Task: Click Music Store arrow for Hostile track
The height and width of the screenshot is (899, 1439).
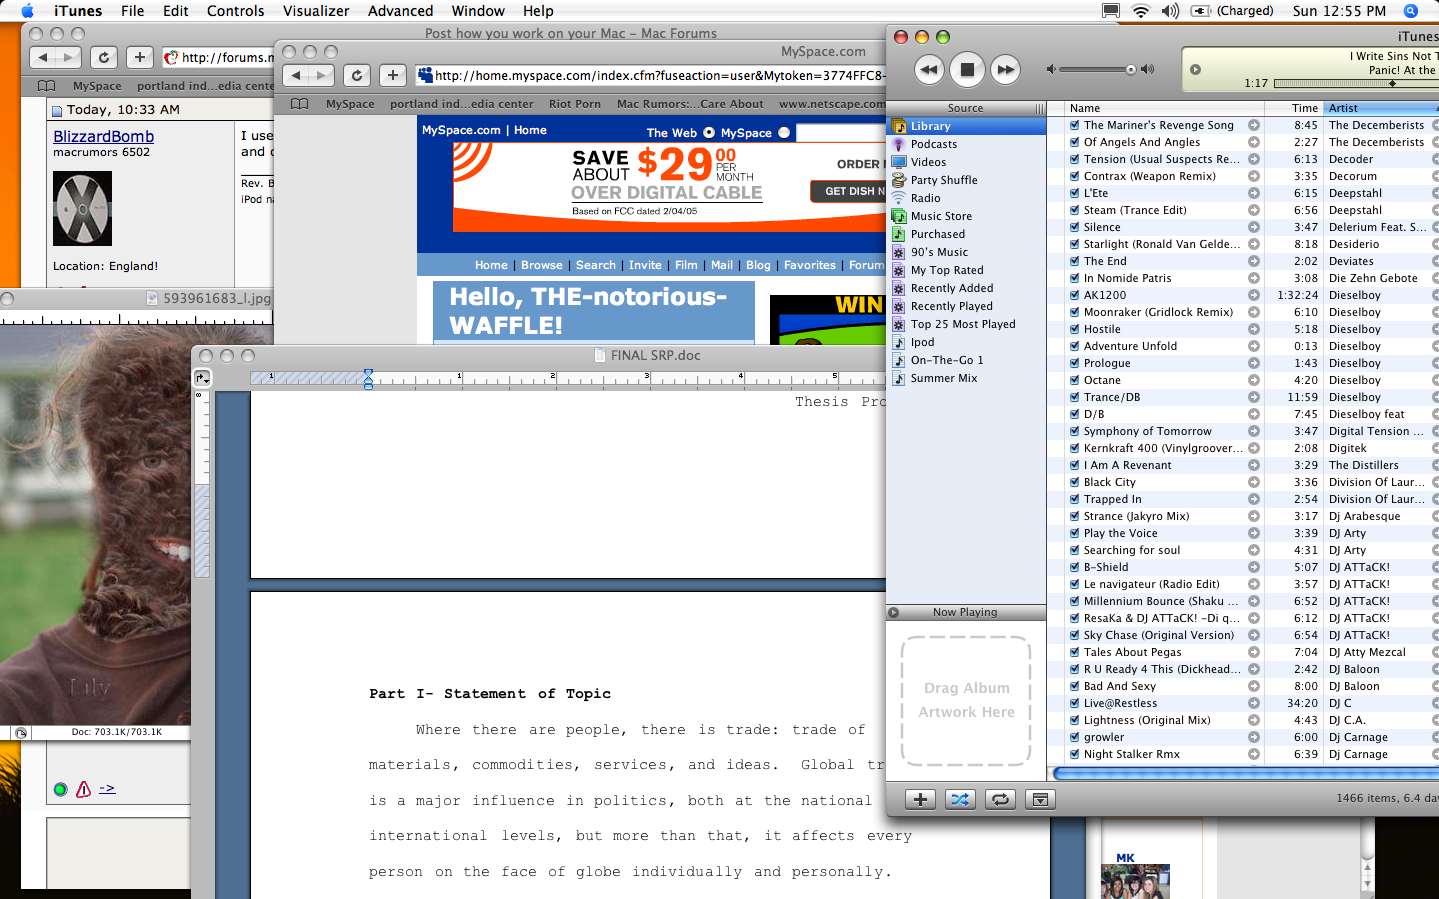Action: tap(1253, 329)
